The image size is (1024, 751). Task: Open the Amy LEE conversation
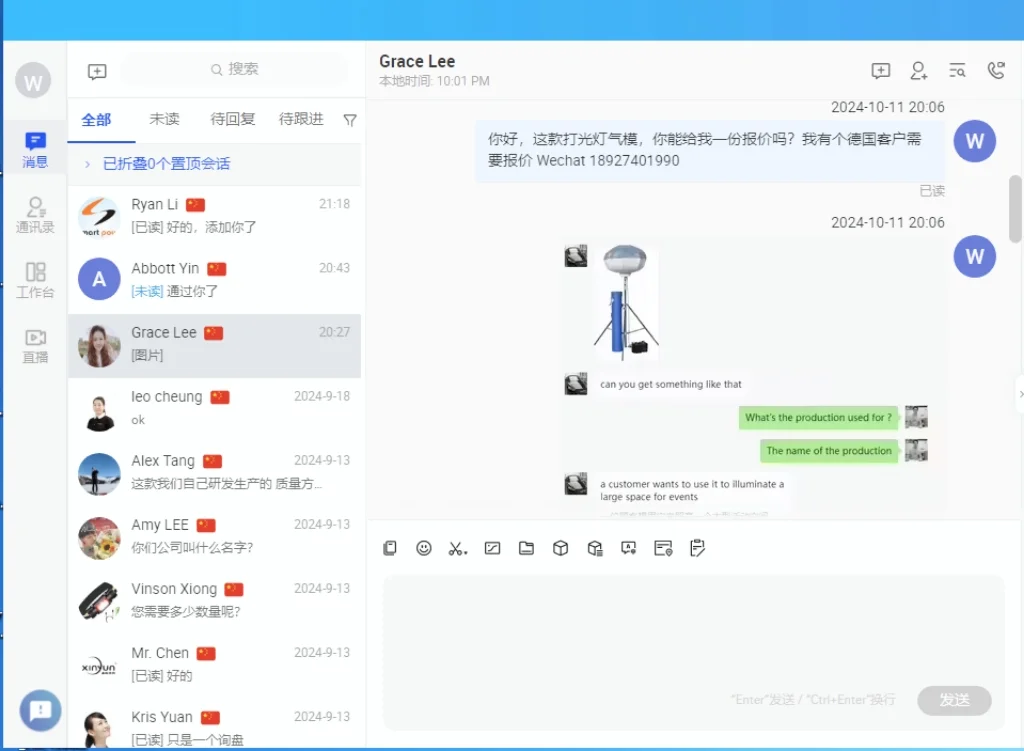click(215, 536)
